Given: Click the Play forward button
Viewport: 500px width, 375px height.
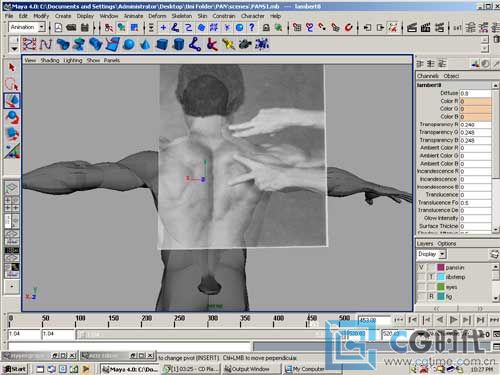Looking at the screenshot, I should click(453, 320).
